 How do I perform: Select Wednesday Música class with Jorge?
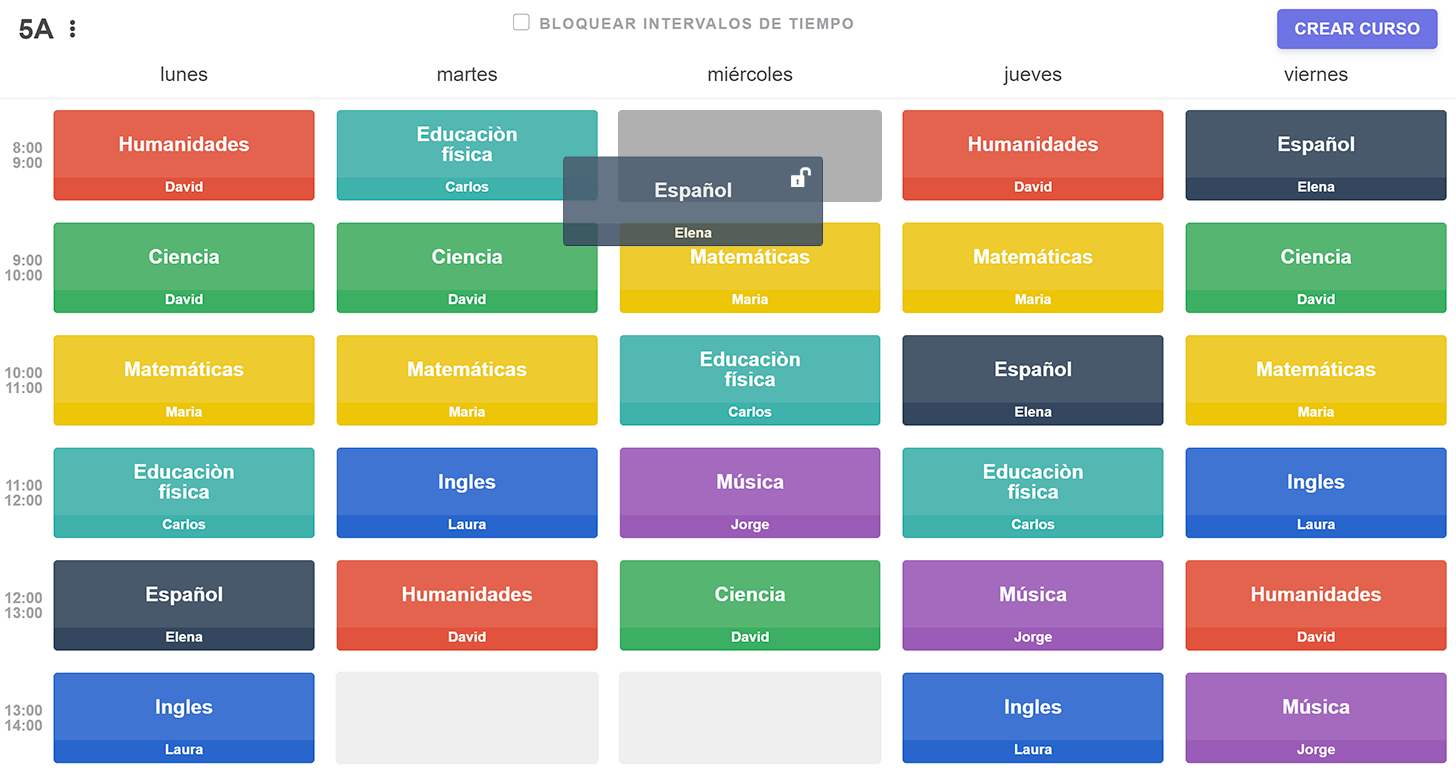click(x=750, y=492)
